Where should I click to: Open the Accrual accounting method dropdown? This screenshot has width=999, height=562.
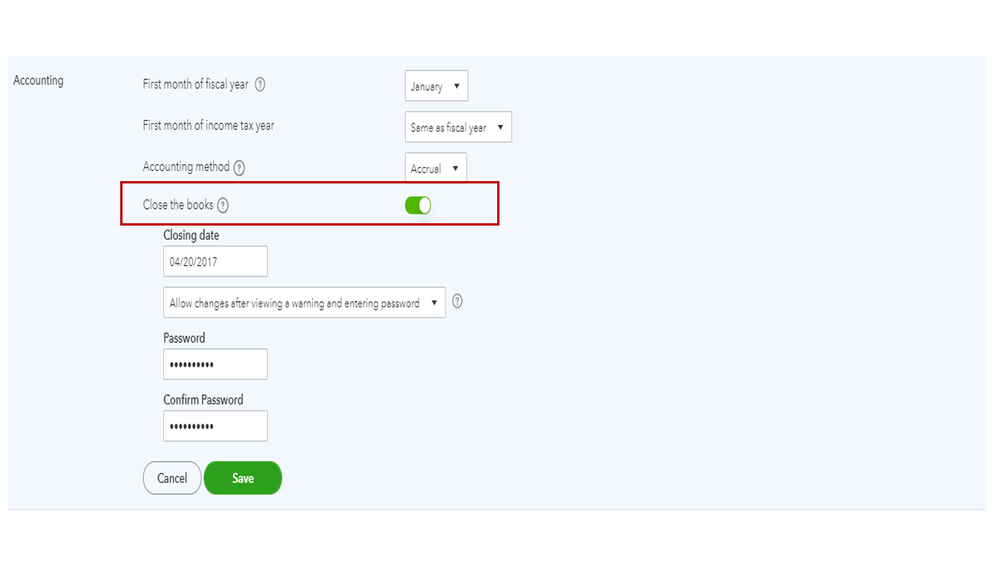click(x=436, y=168)
